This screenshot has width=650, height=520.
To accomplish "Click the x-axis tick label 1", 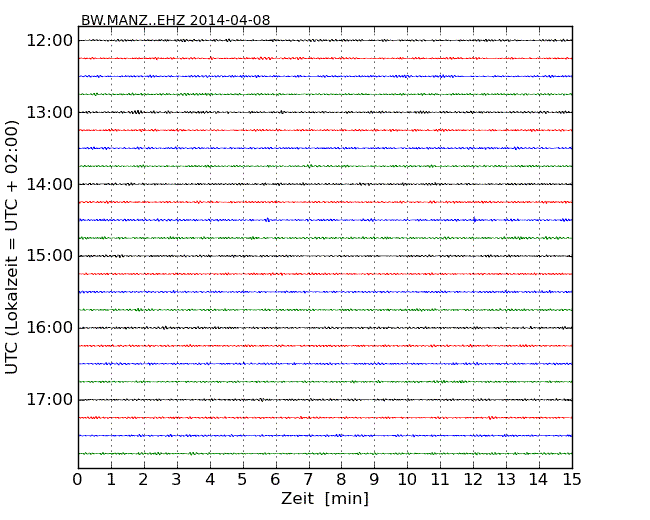I will (111, 480).
